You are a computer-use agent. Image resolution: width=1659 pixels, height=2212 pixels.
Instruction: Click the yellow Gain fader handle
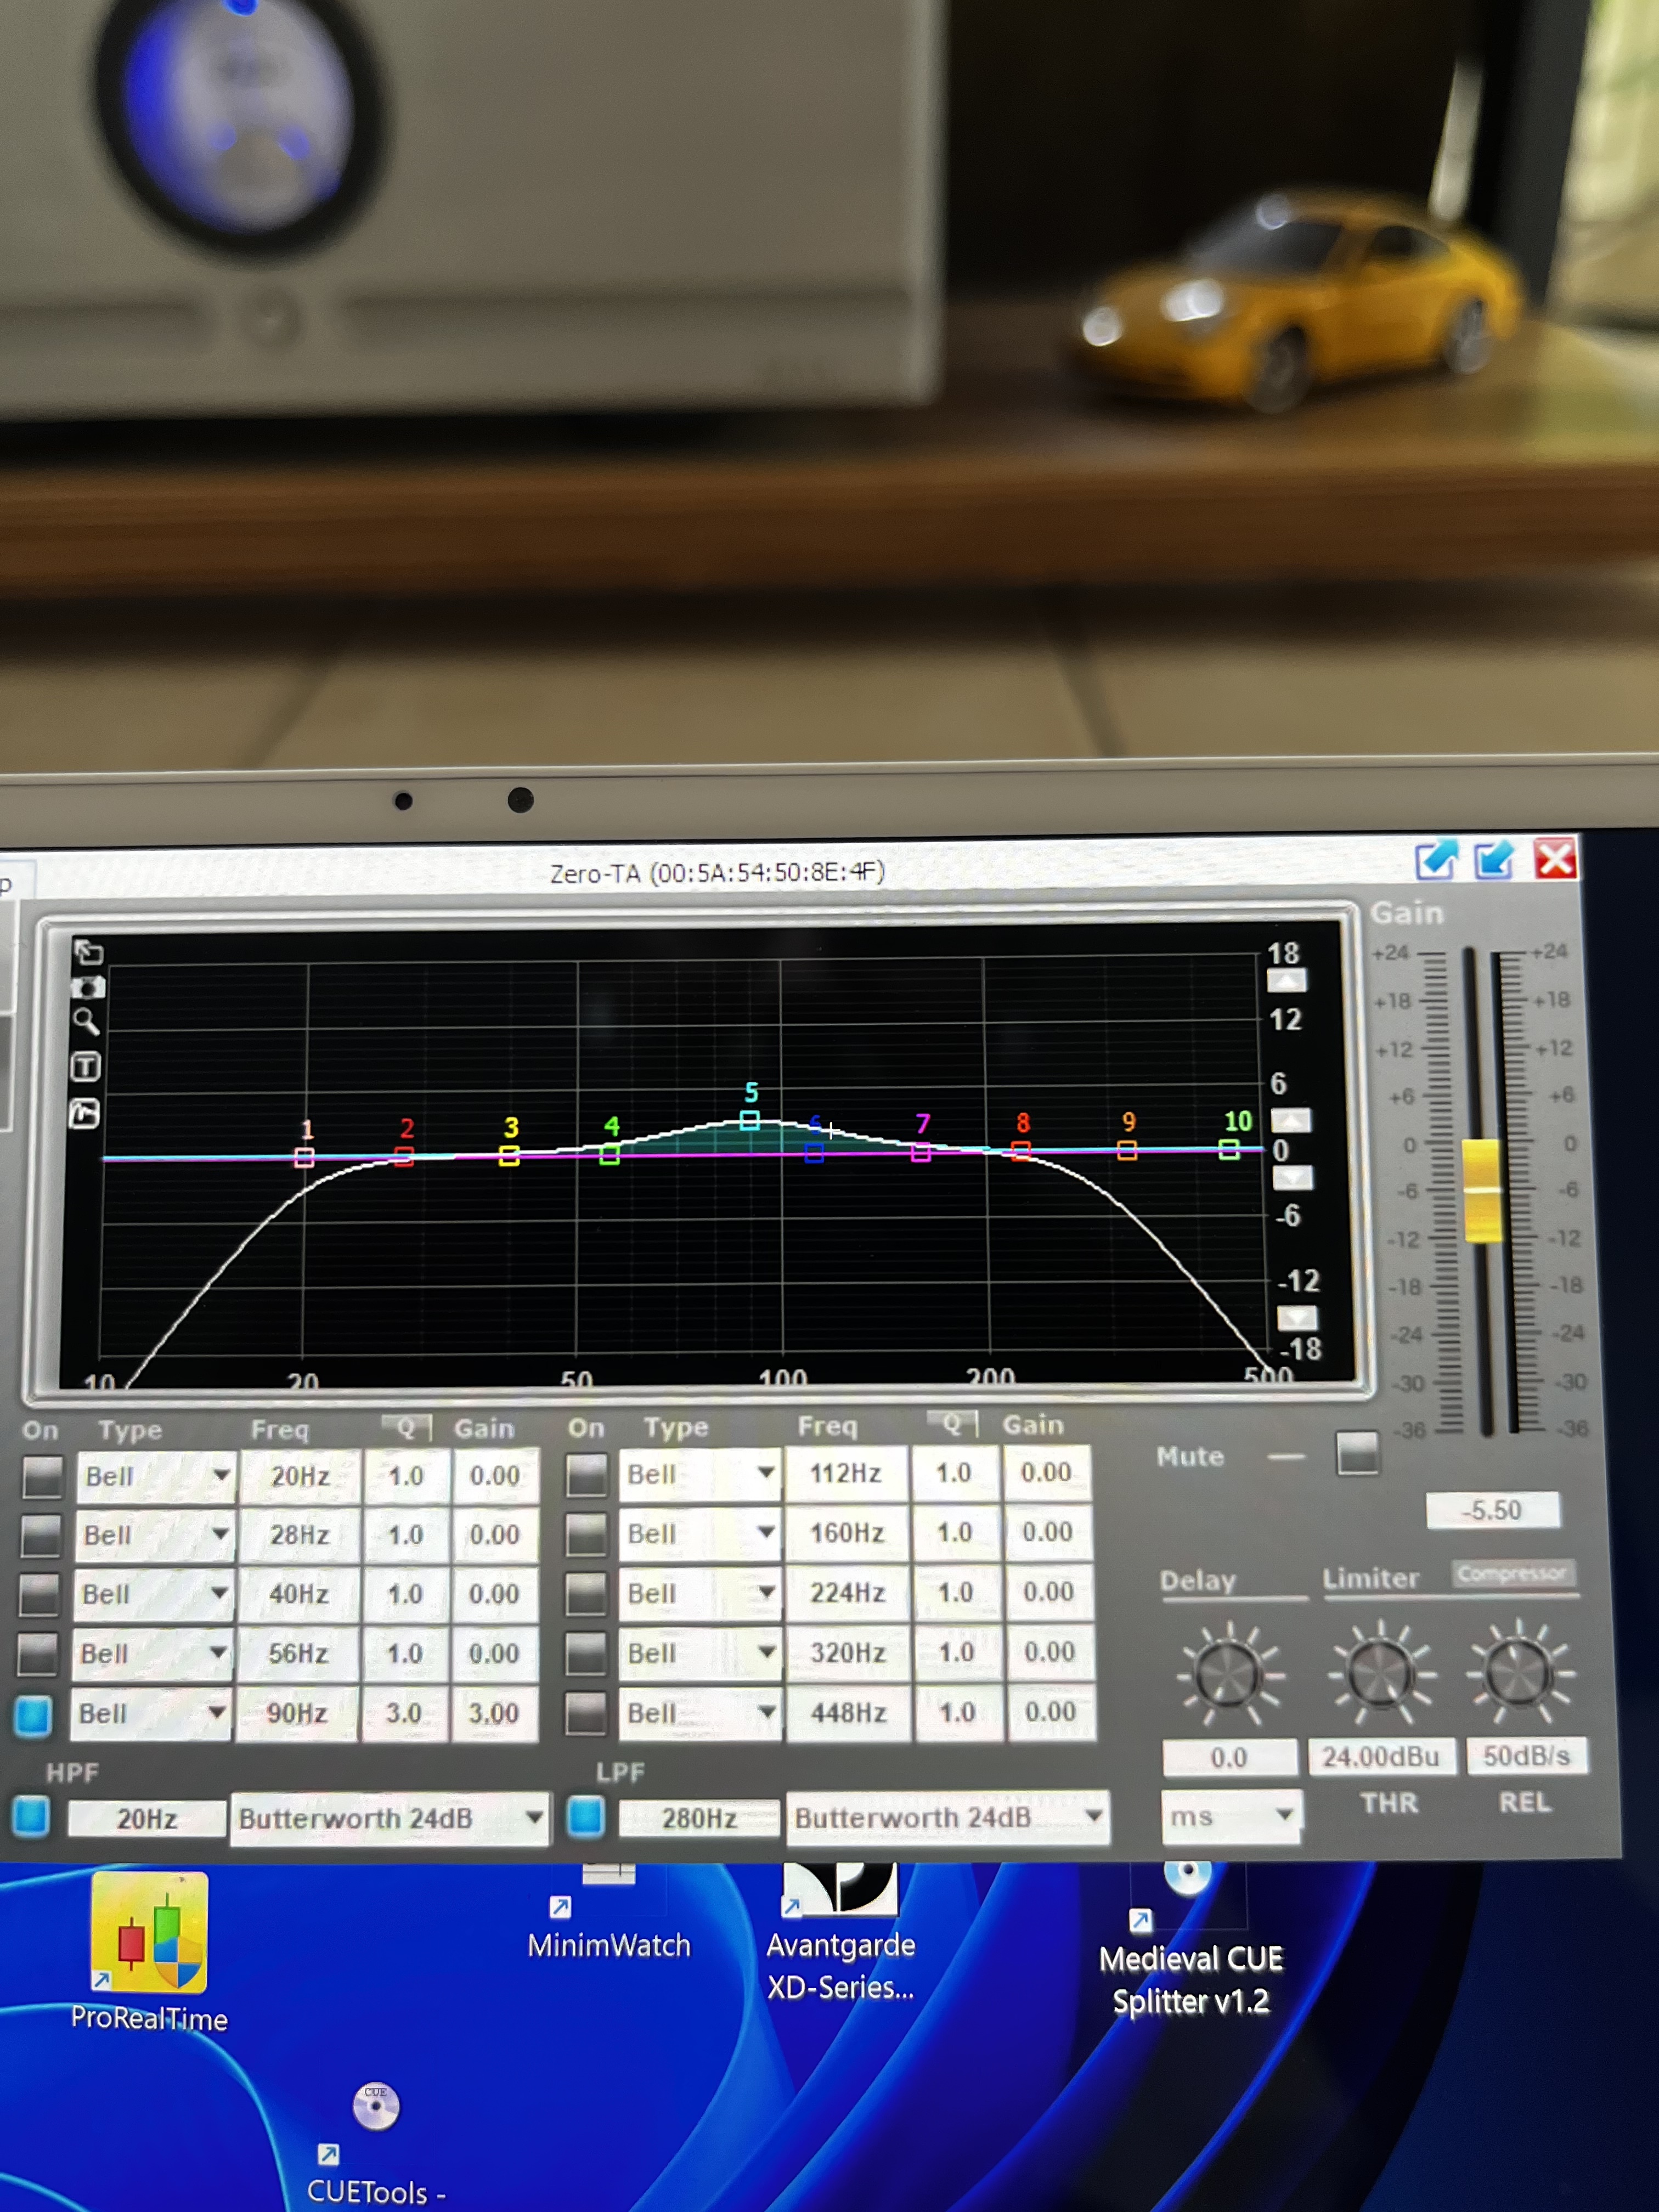pos(1481,1190)
